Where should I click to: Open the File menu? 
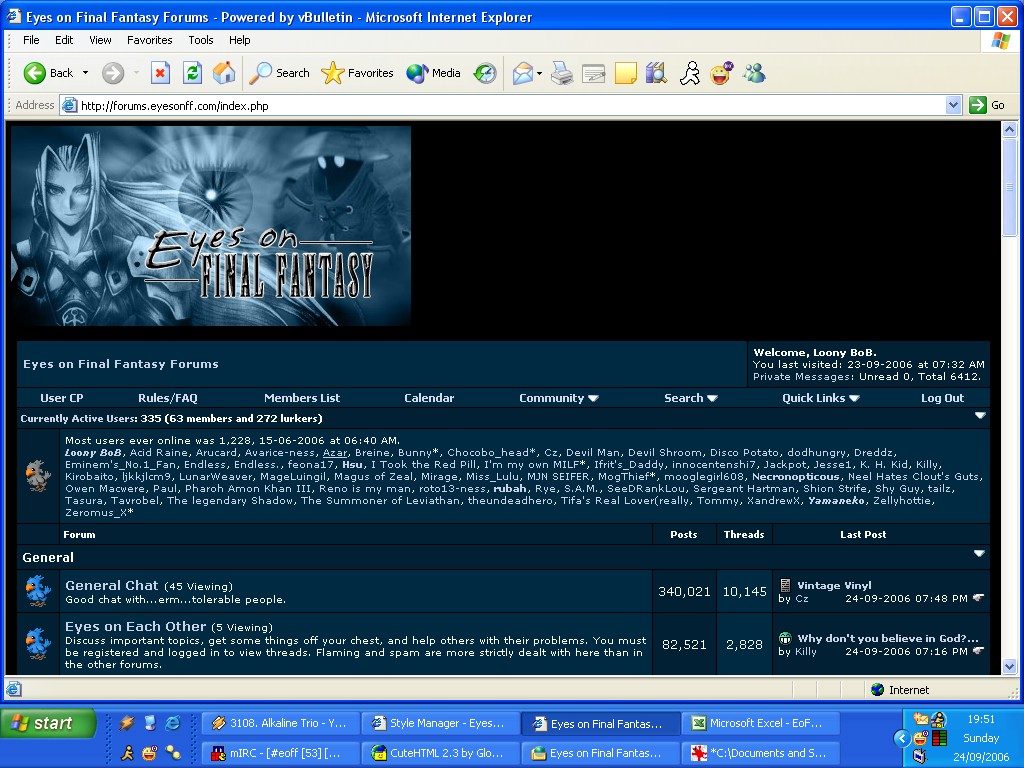(x=31, y=40)
